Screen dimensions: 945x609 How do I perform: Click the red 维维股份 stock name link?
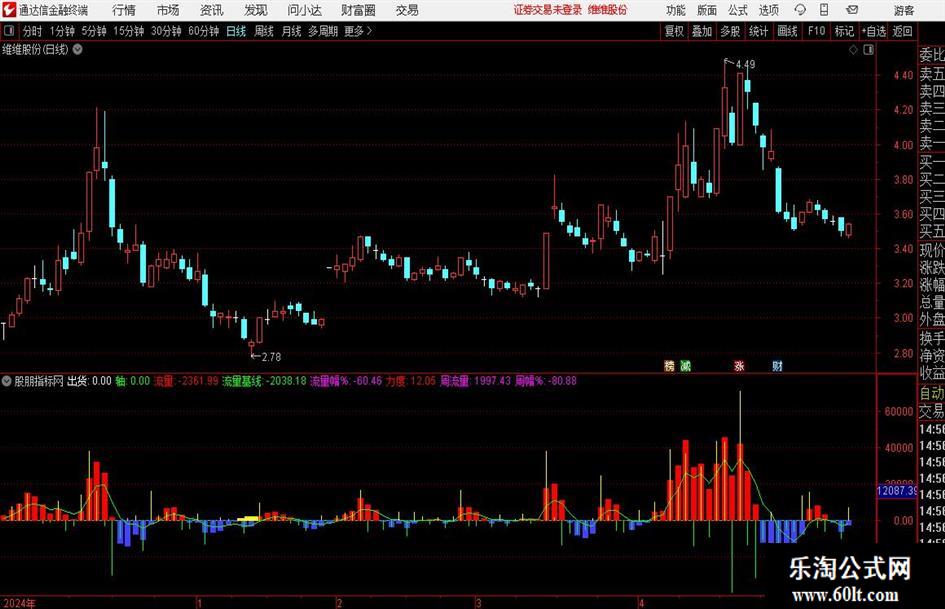pos(608,10)
